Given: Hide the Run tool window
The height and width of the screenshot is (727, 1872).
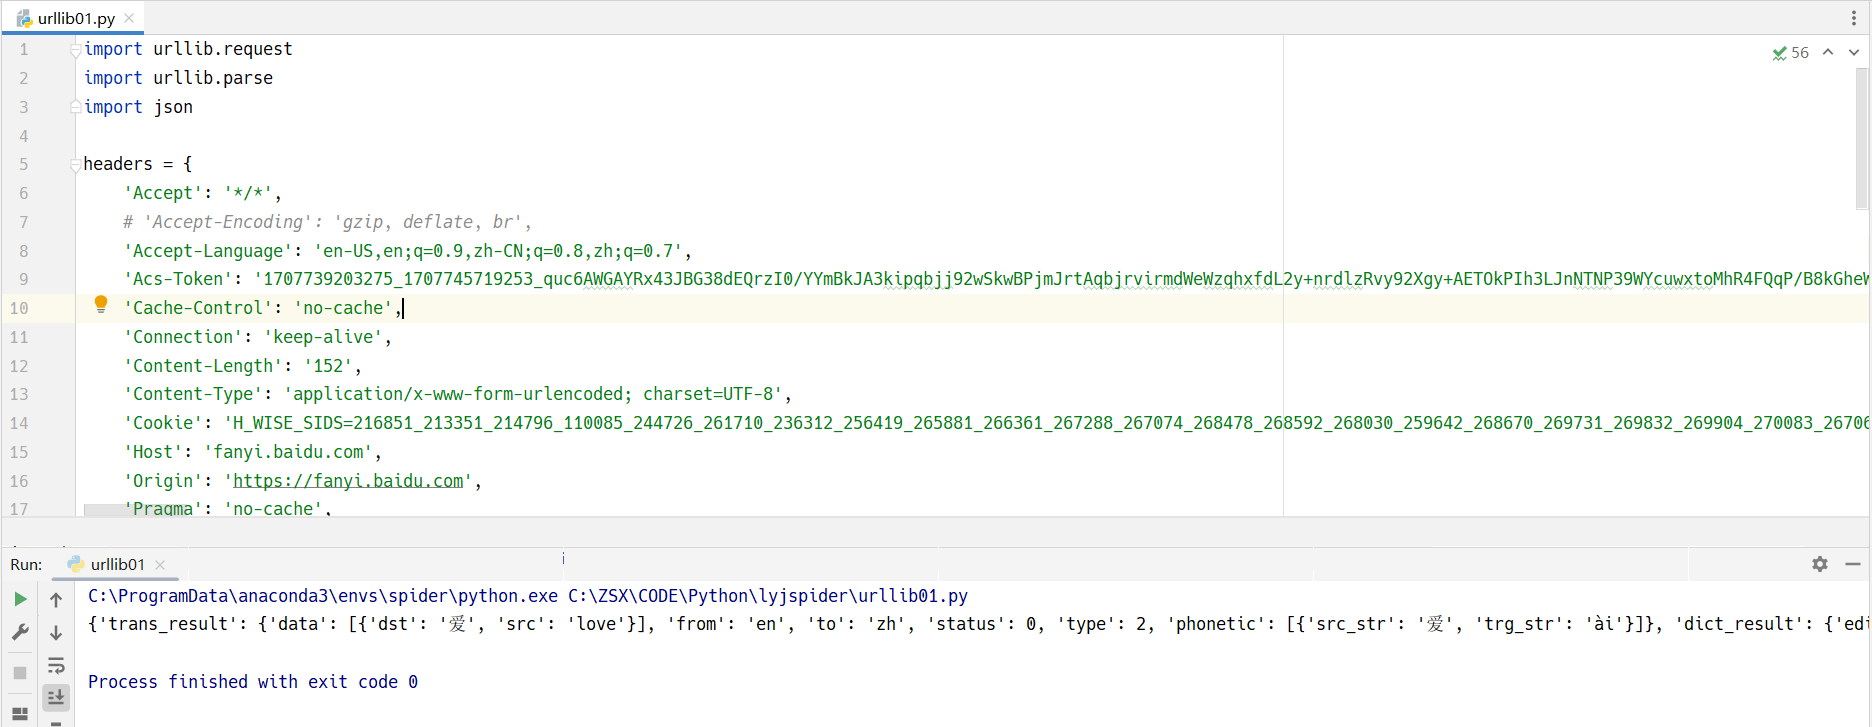Looking at the screenshot, I should 1853,564.
